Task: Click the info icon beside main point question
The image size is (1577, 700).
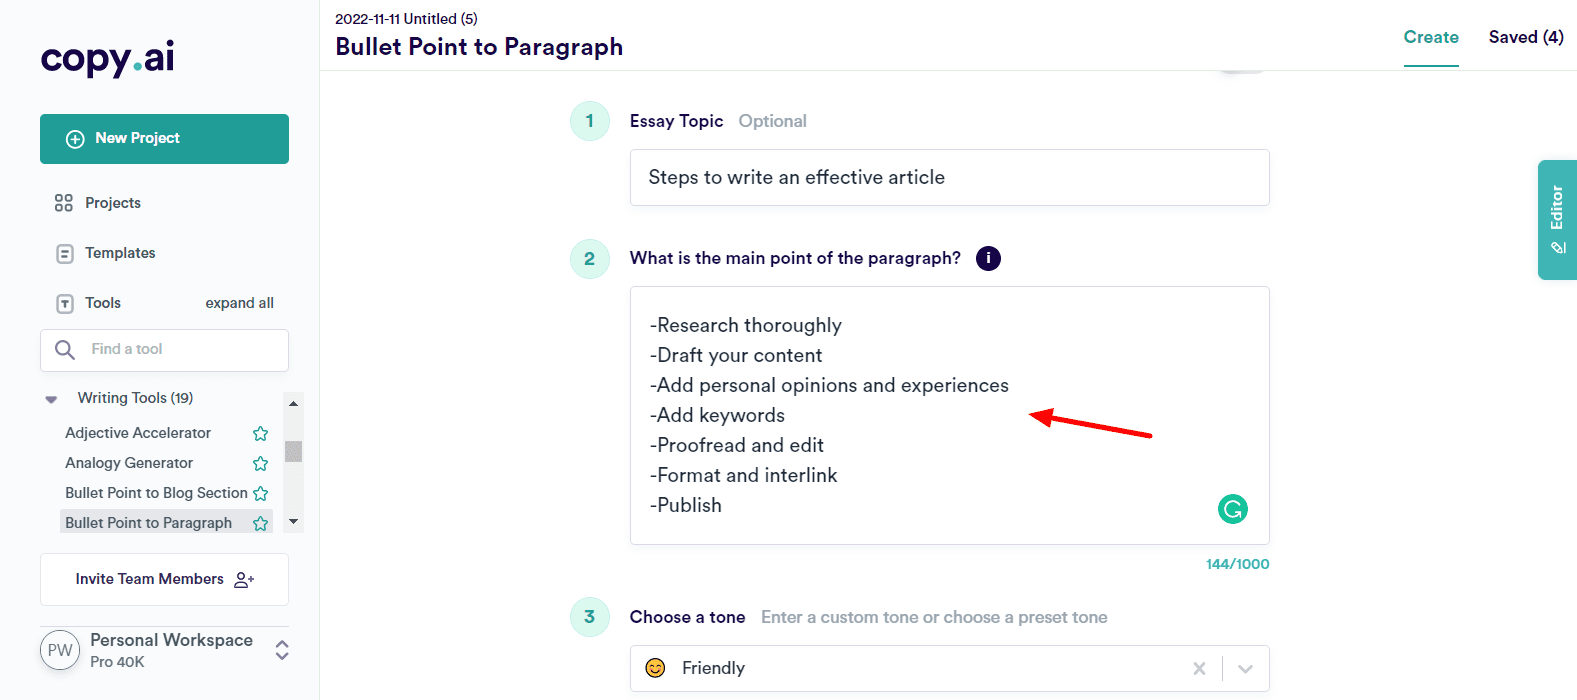Action: (988, 258)
